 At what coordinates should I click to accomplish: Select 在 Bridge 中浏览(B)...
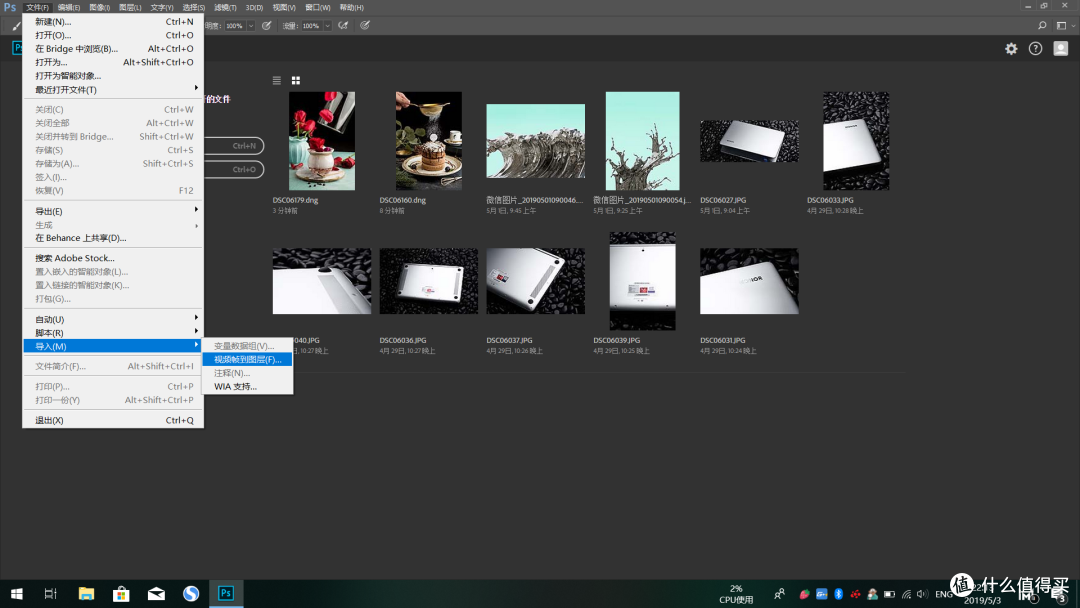tap(114, 49)
